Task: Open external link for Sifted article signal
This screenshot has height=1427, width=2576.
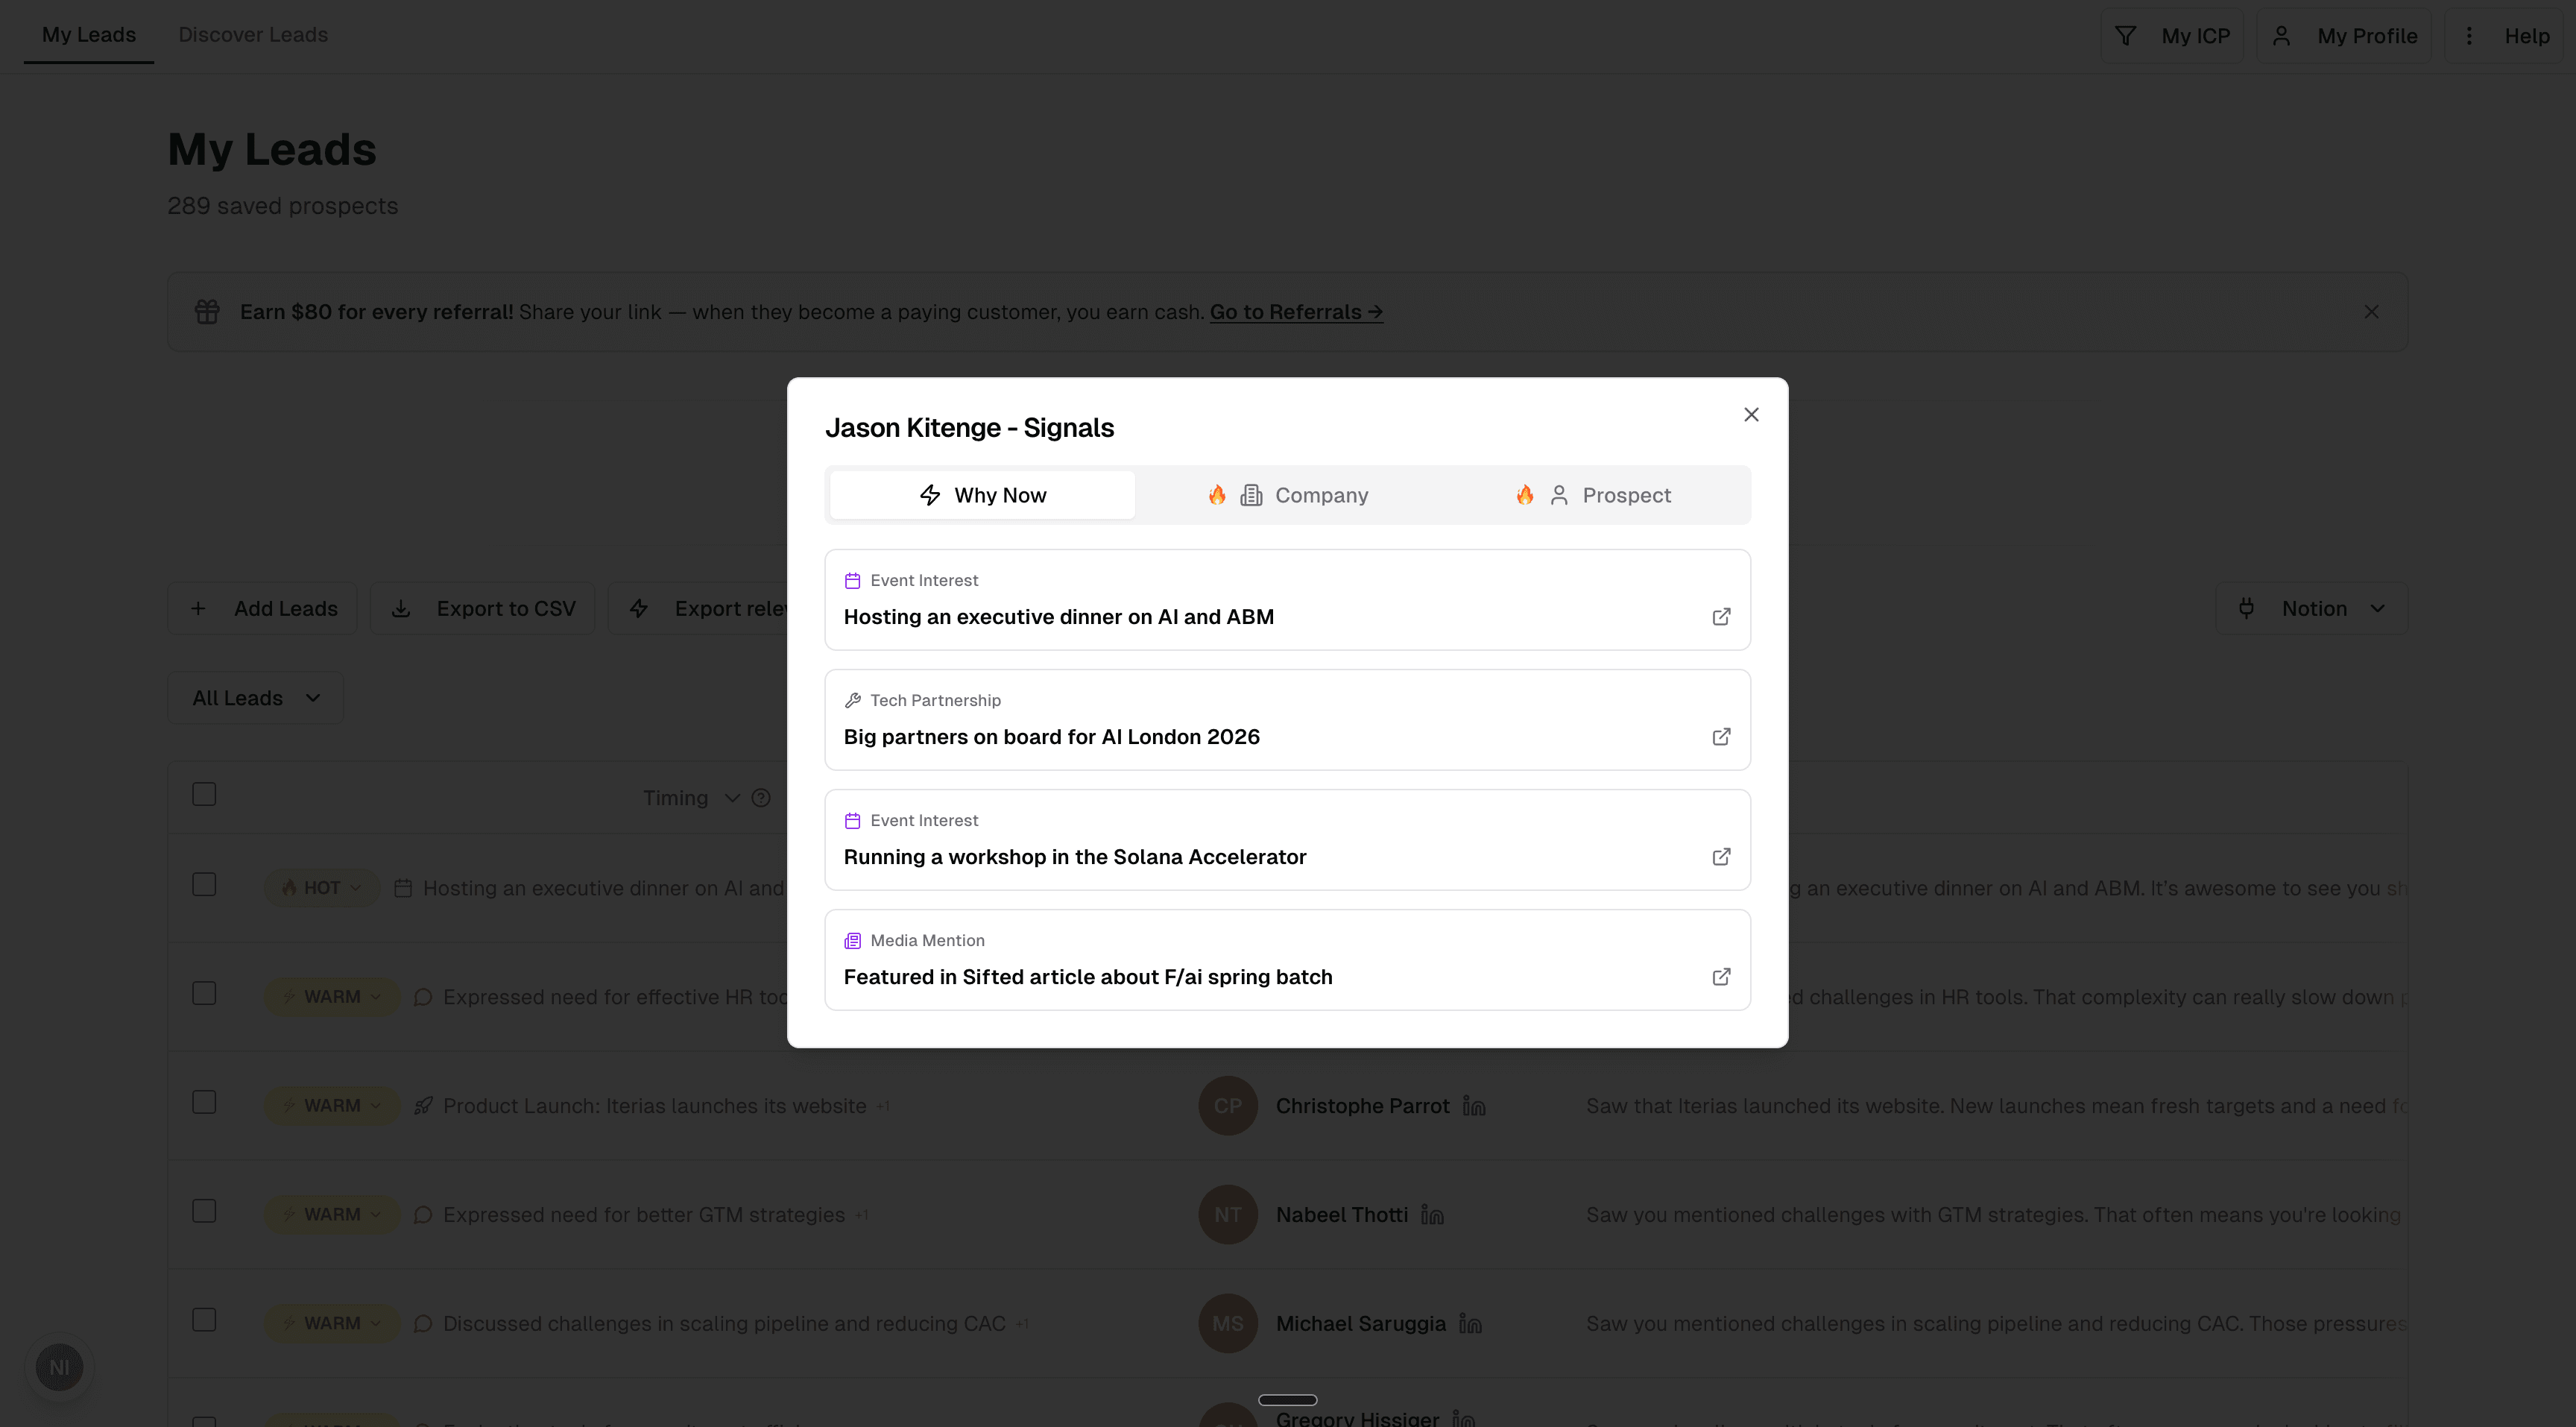Action: [1721, 977]
